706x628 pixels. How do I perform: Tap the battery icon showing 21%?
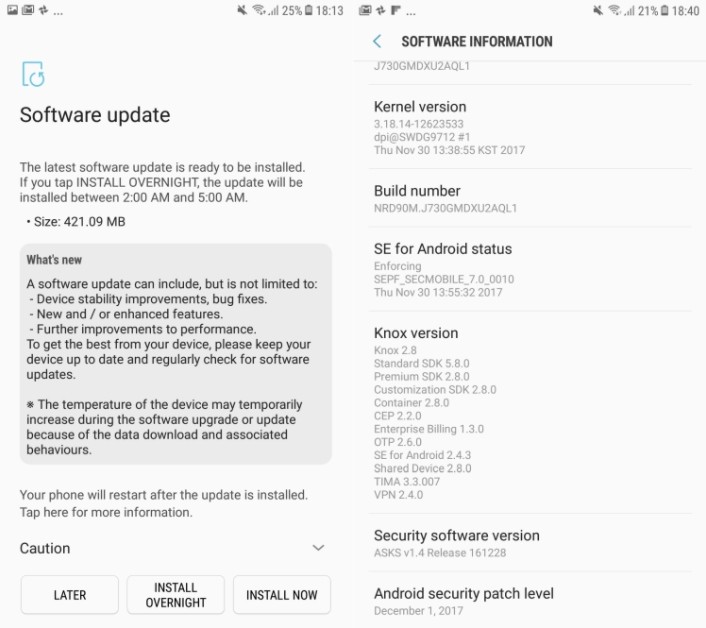(665, 10)
